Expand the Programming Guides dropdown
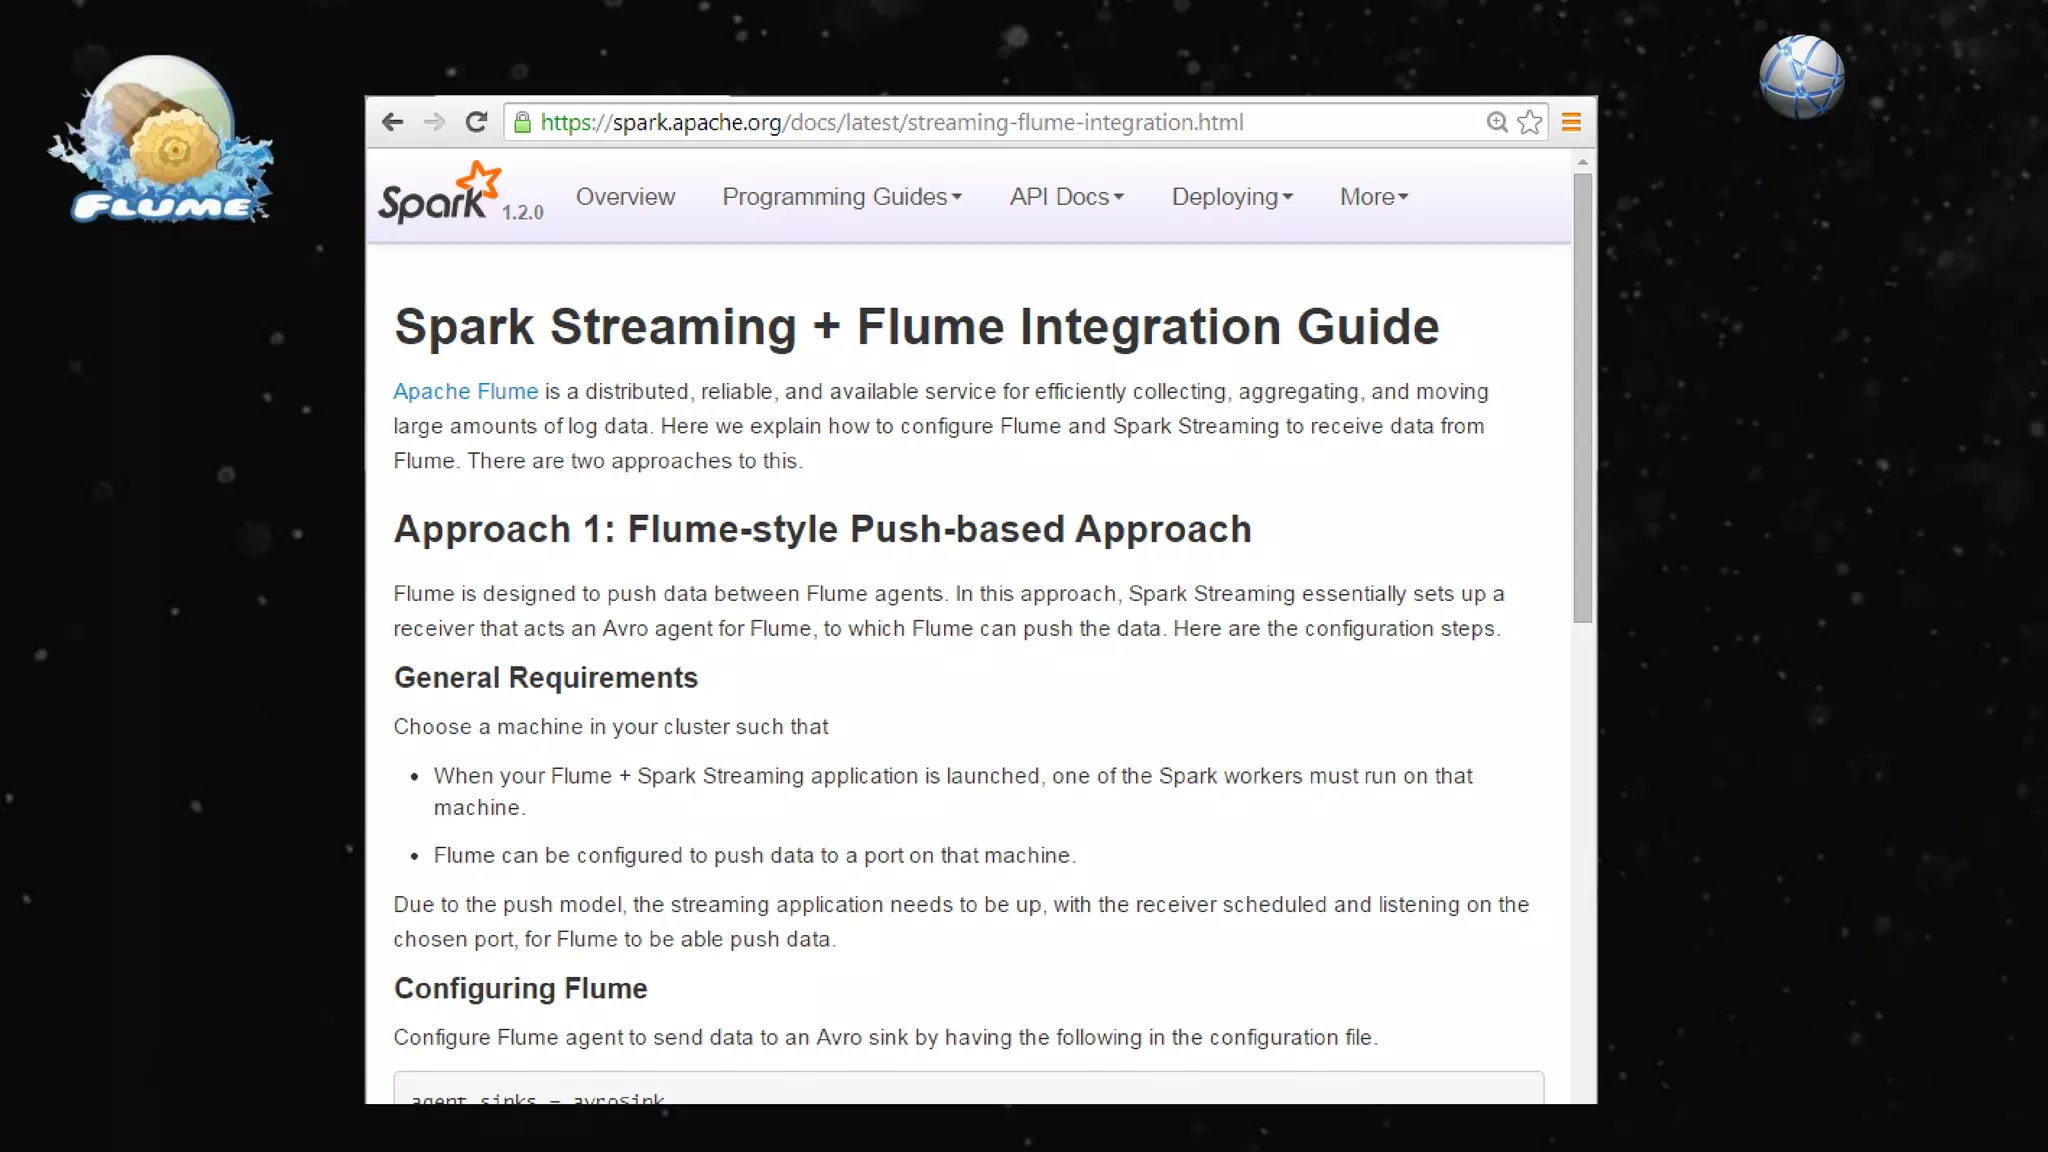This screenshot has width=2048, height=1152. coord(842,197)
